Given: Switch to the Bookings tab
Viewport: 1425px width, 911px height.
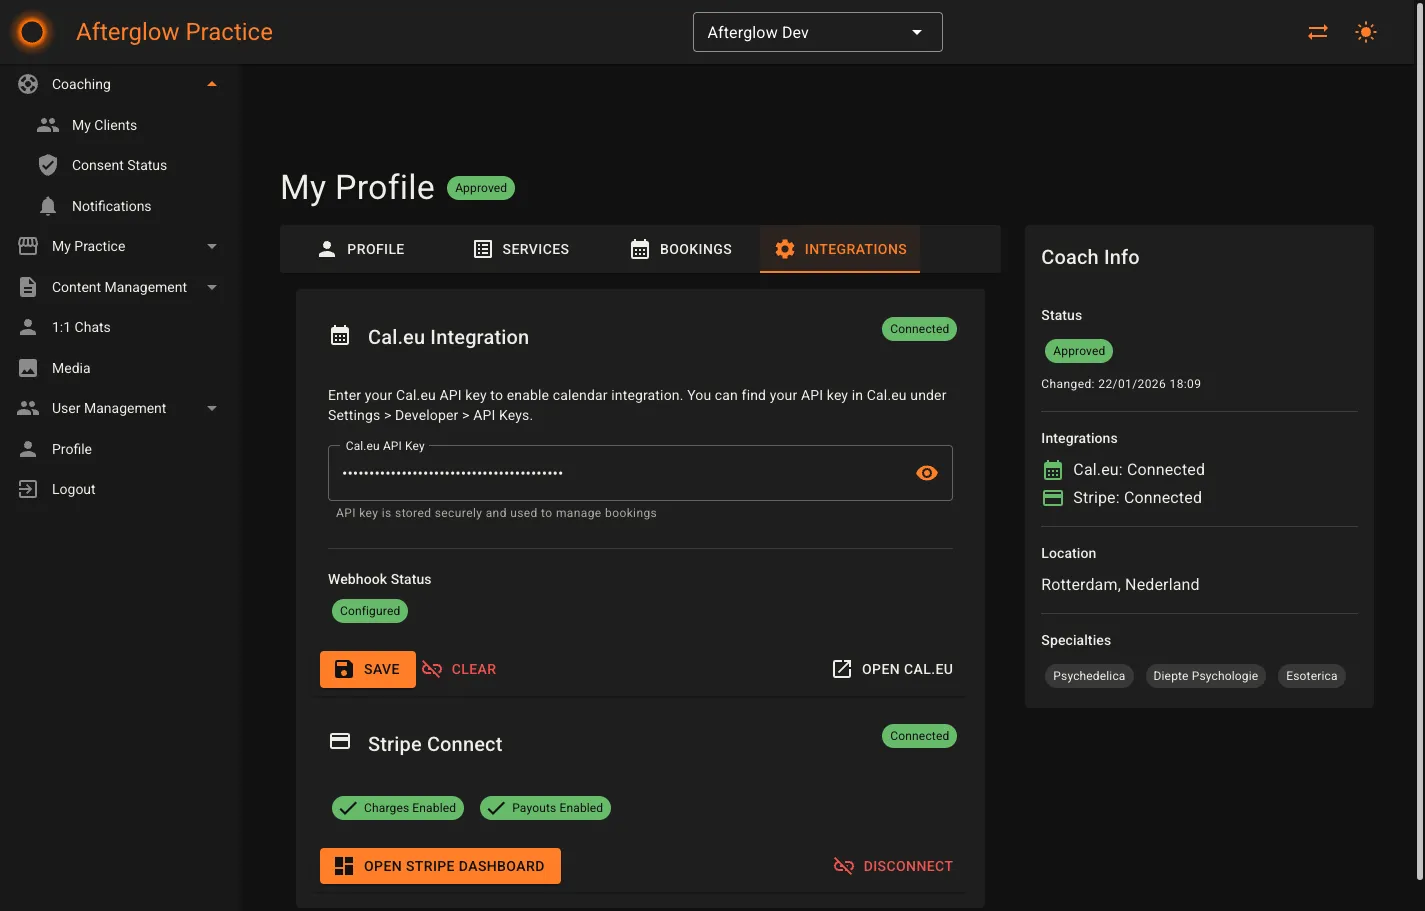Looking at the screenshot, I should [x=682, y=248].
